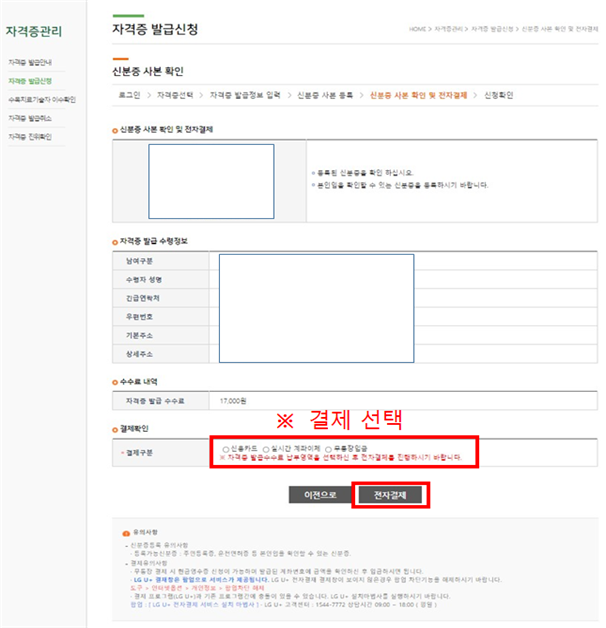
Task: Select the 신용카드 payment radio button
Action: pos(225,449)
